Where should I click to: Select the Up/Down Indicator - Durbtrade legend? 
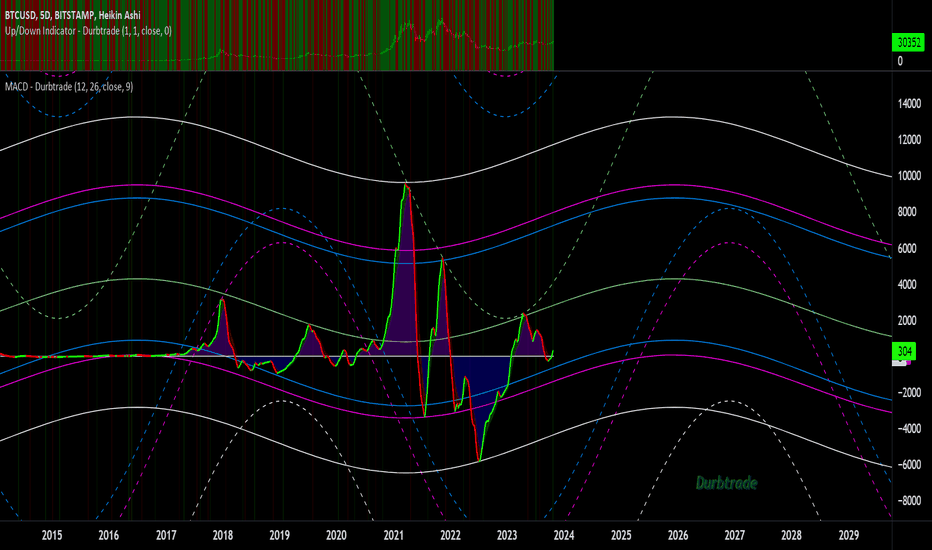click(88, 30)
